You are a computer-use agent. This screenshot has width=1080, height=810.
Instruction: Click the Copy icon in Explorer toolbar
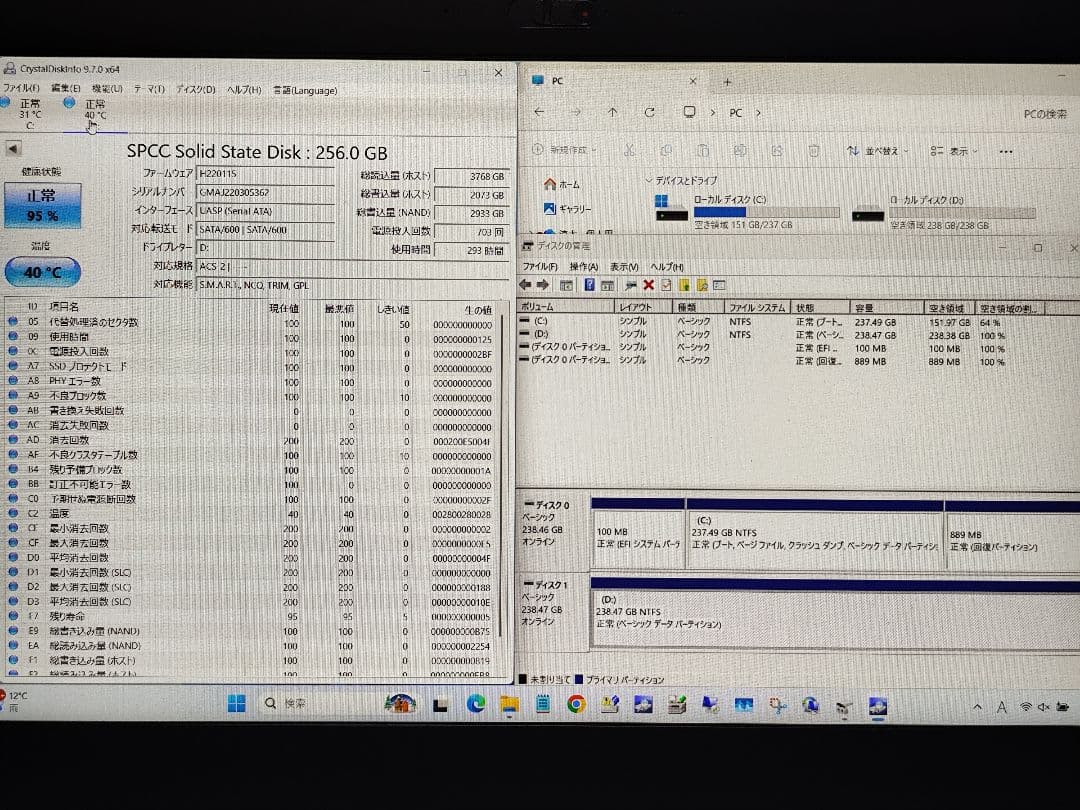(668, 149)
